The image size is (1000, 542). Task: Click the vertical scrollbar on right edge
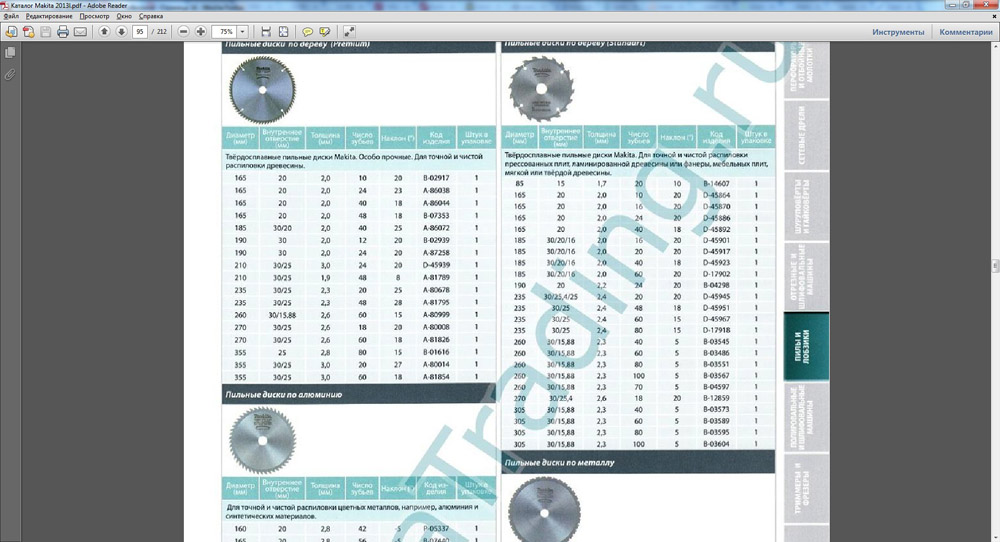coord(996,265)
